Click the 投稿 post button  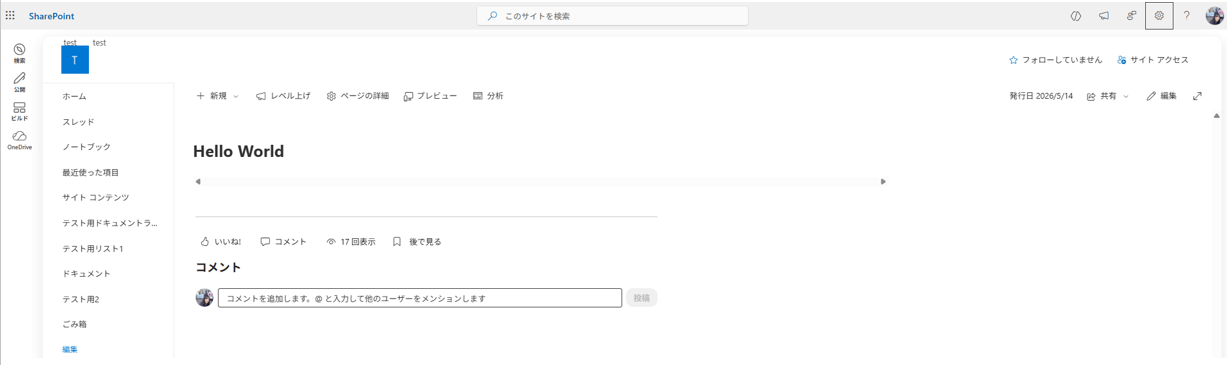click(641, 298)
